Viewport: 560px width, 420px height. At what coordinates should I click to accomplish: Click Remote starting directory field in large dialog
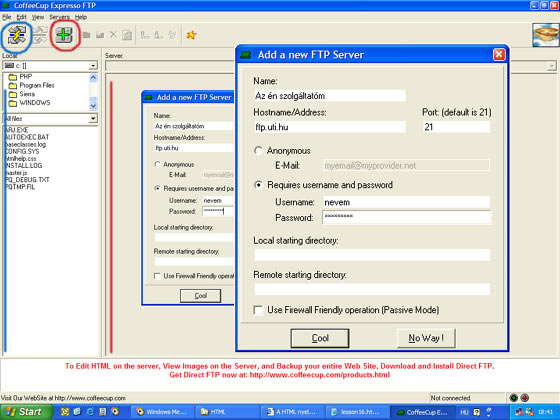[x=372, y=289]
